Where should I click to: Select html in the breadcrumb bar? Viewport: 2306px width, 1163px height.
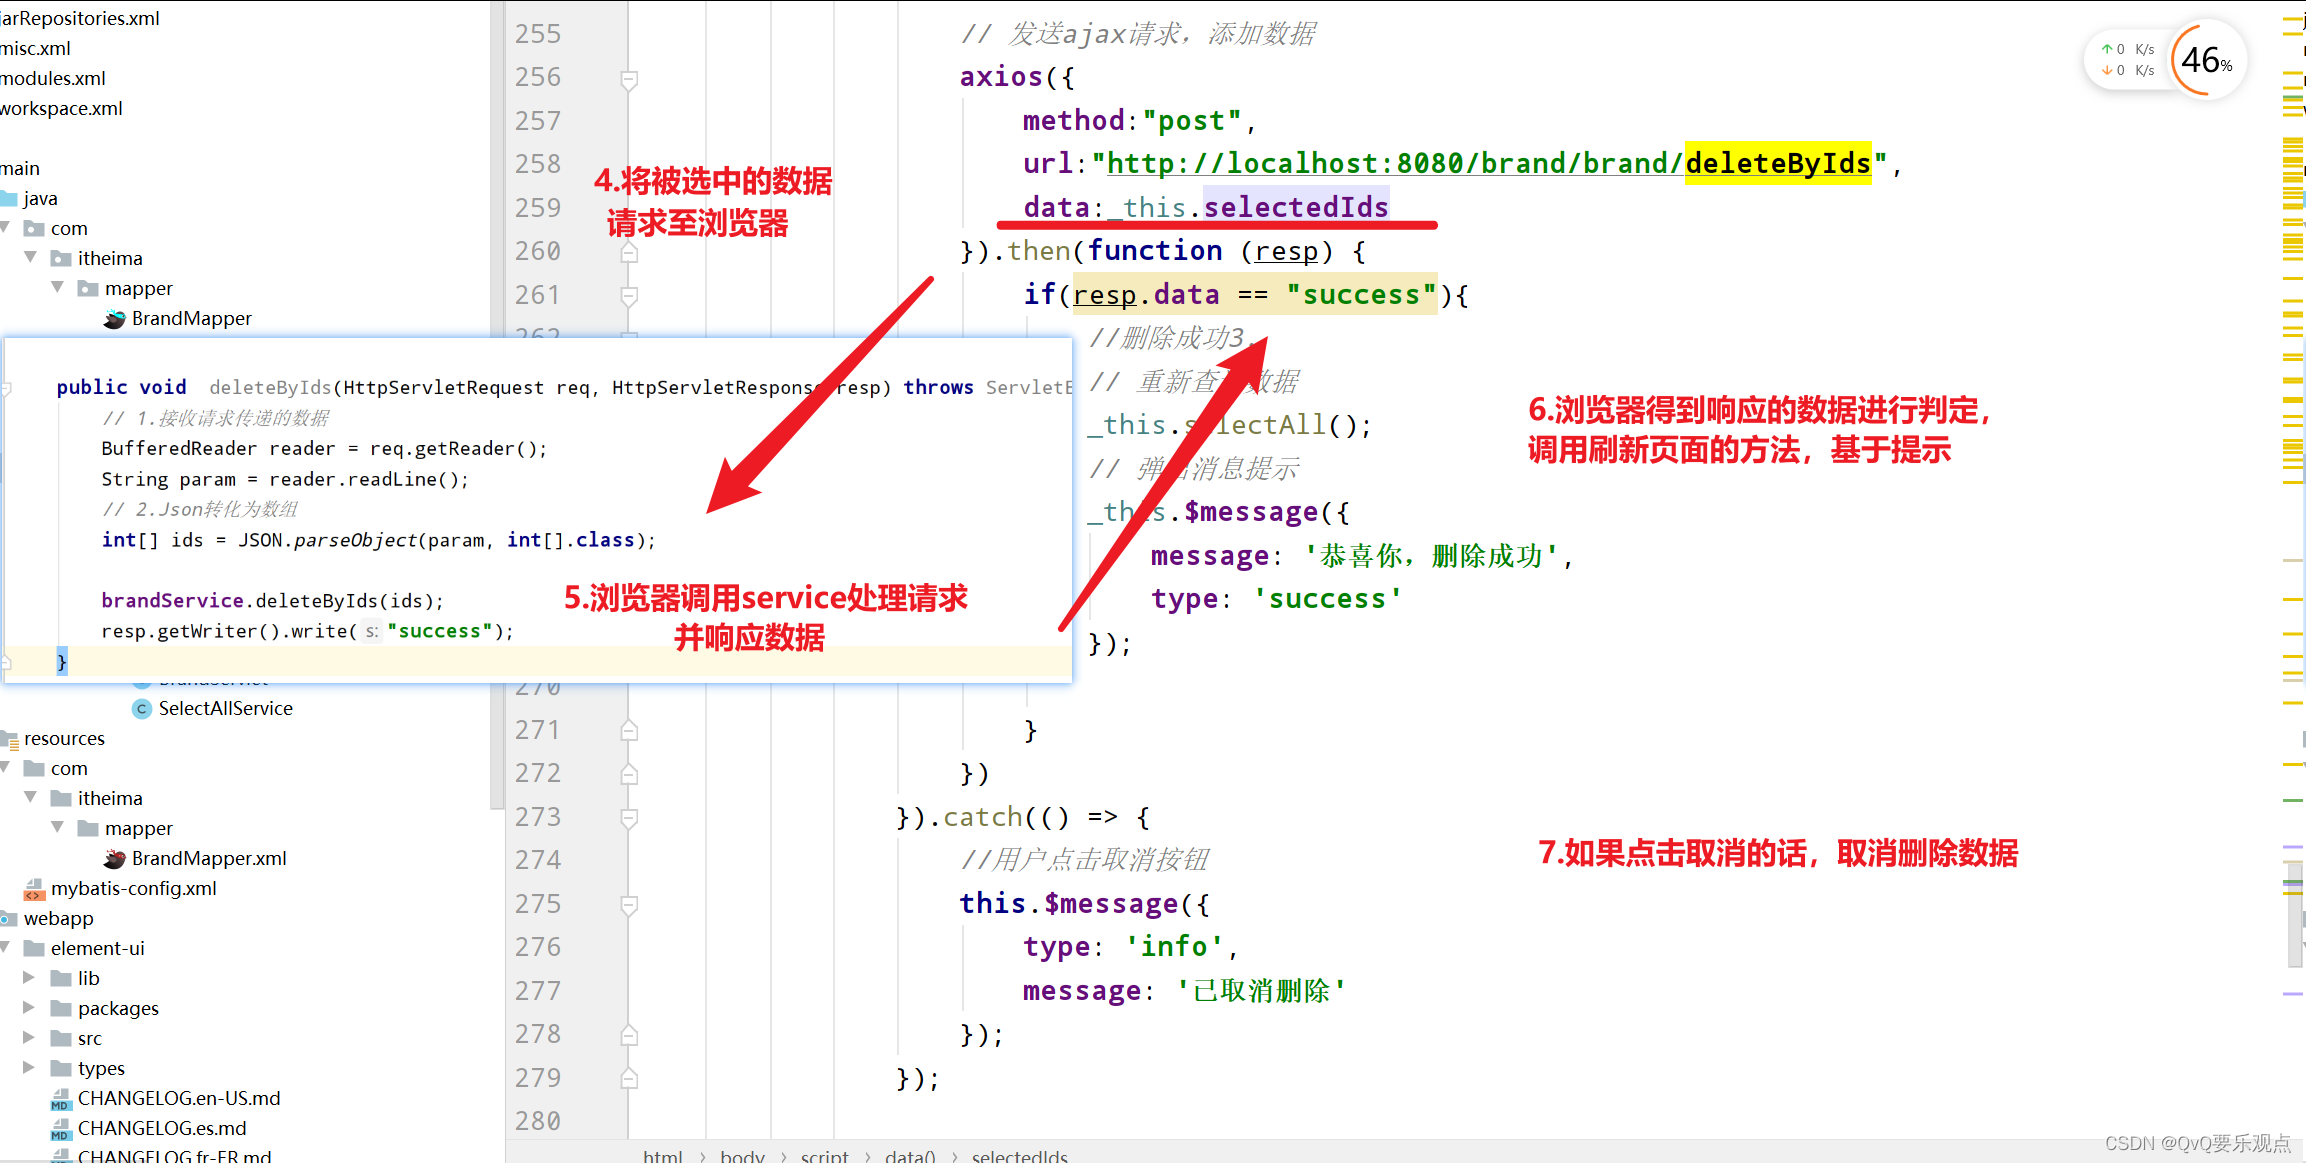click(x=662, y=1155)
